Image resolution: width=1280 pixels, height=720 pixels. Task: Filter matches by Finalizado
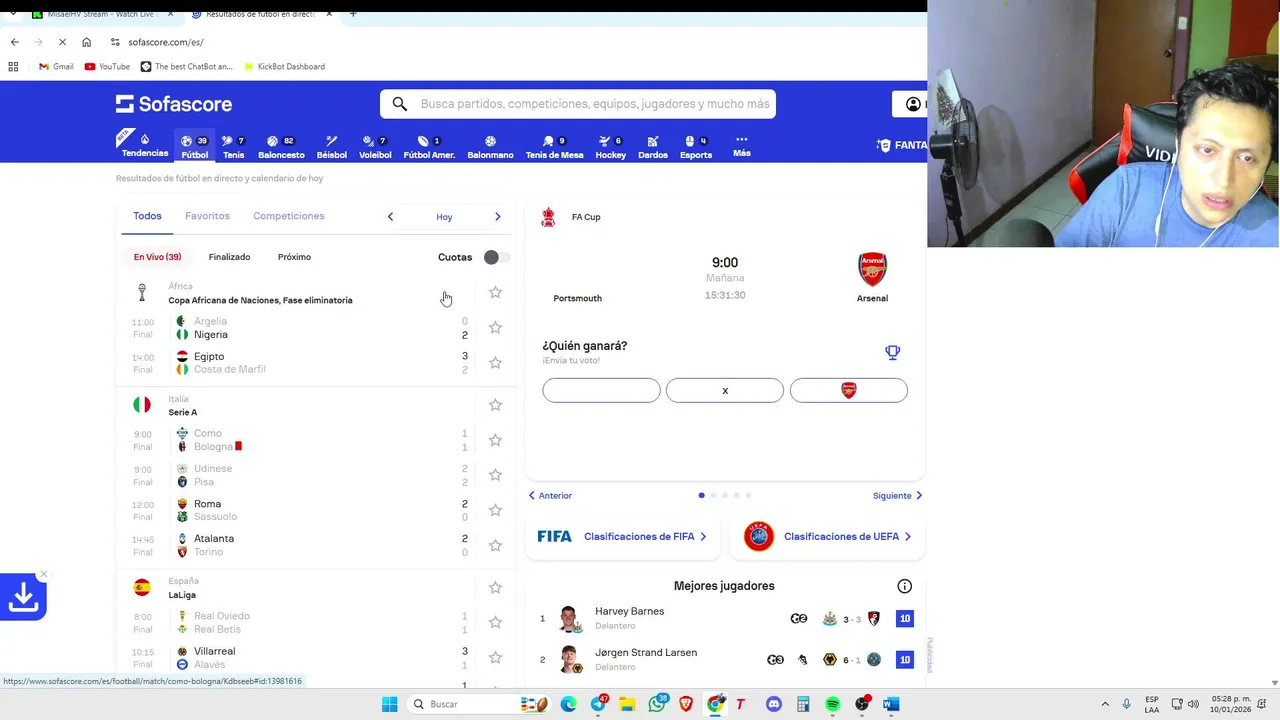229,257
